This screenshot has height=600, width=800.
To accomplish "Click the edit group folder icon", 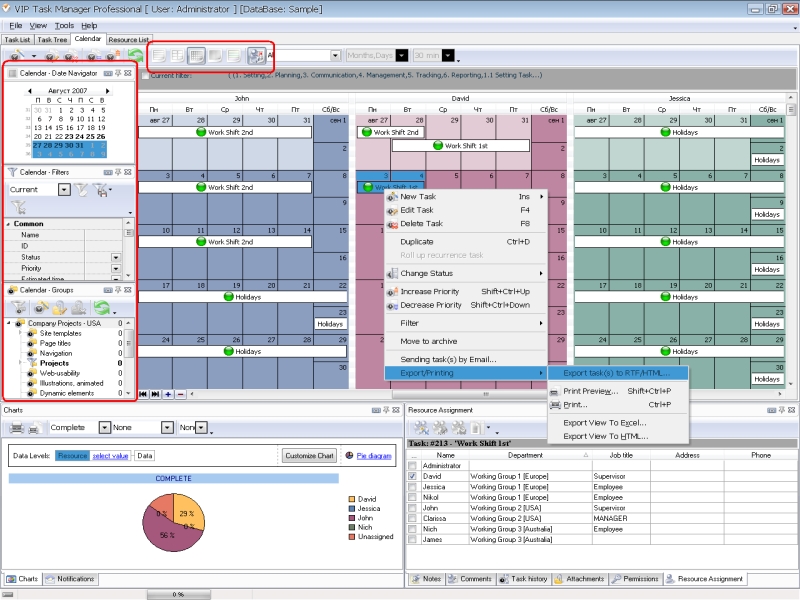I will click(x=60, y=308).
